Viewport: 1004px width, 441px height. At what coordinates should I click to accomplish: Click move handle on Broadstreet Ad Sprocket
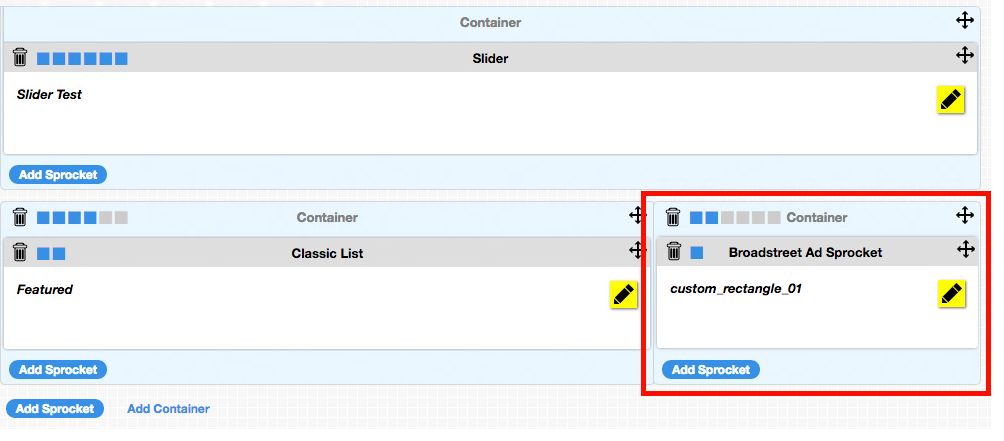tap(966, 249)
